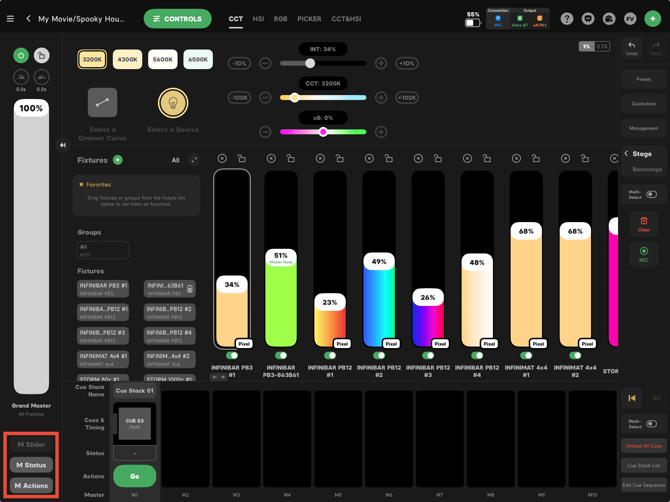670x502 pixels.
Task: Switch to the RGB tab
Action: point(280,19)
